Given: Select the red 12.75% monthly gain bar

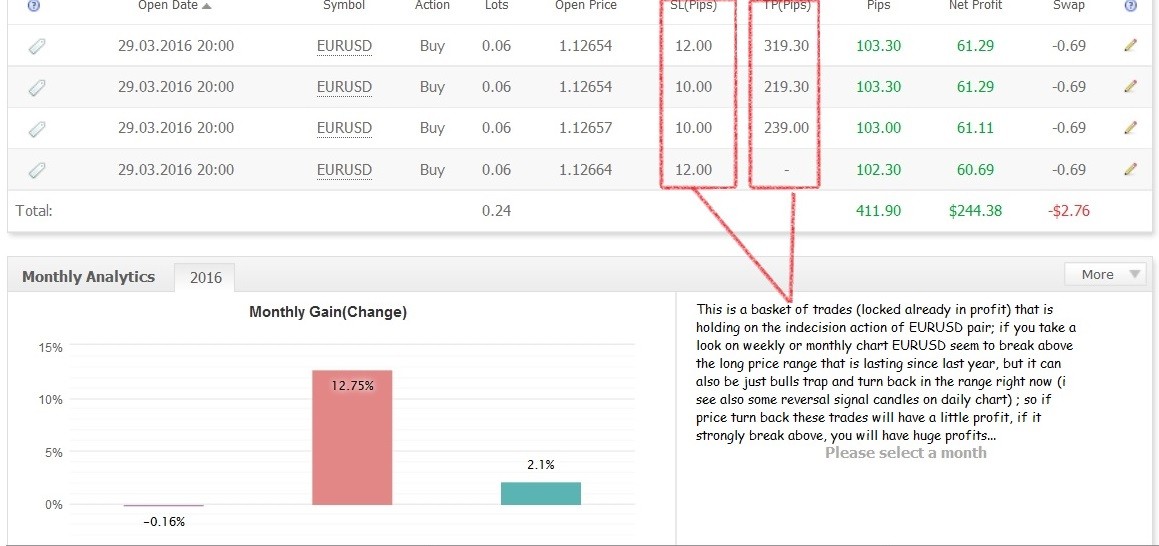Looking at the screenshot, I should click(352, 438).
